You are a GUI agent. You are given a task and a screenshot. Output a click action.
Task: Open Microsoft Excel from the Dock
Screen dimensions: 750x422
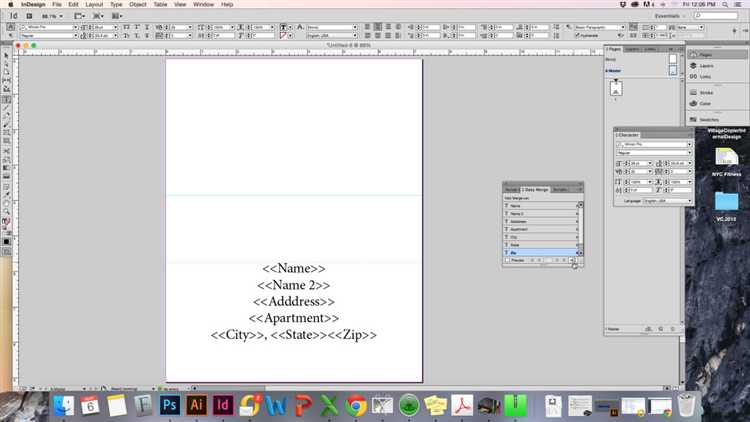pos(329,406)
